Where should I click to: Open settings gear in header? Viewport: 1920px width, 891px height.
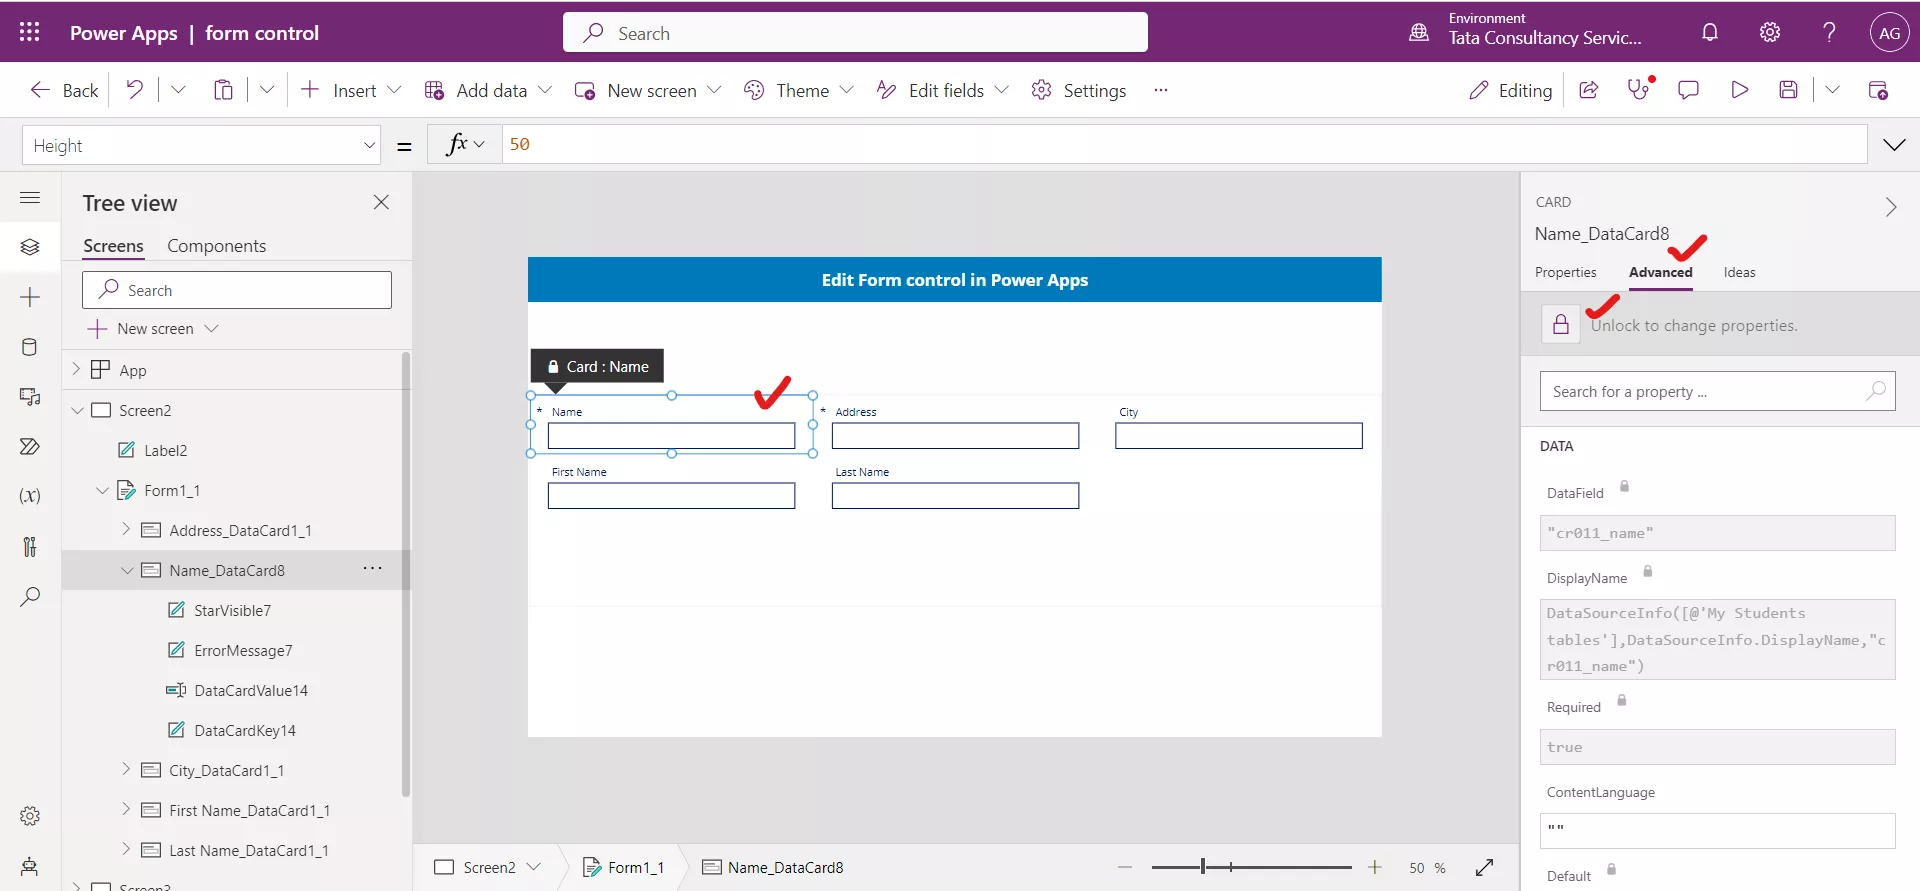pyautogui.click(x=1770, y=32)
